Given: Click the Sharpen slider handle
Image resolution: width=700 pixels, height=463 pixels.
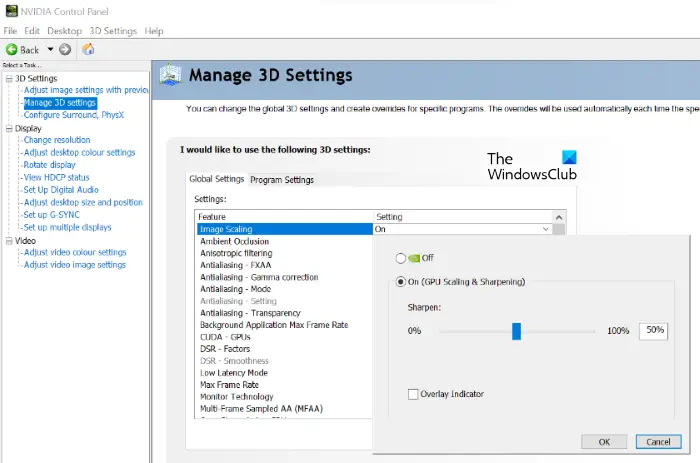Looking at the screenshot, I should pos(517,331).
